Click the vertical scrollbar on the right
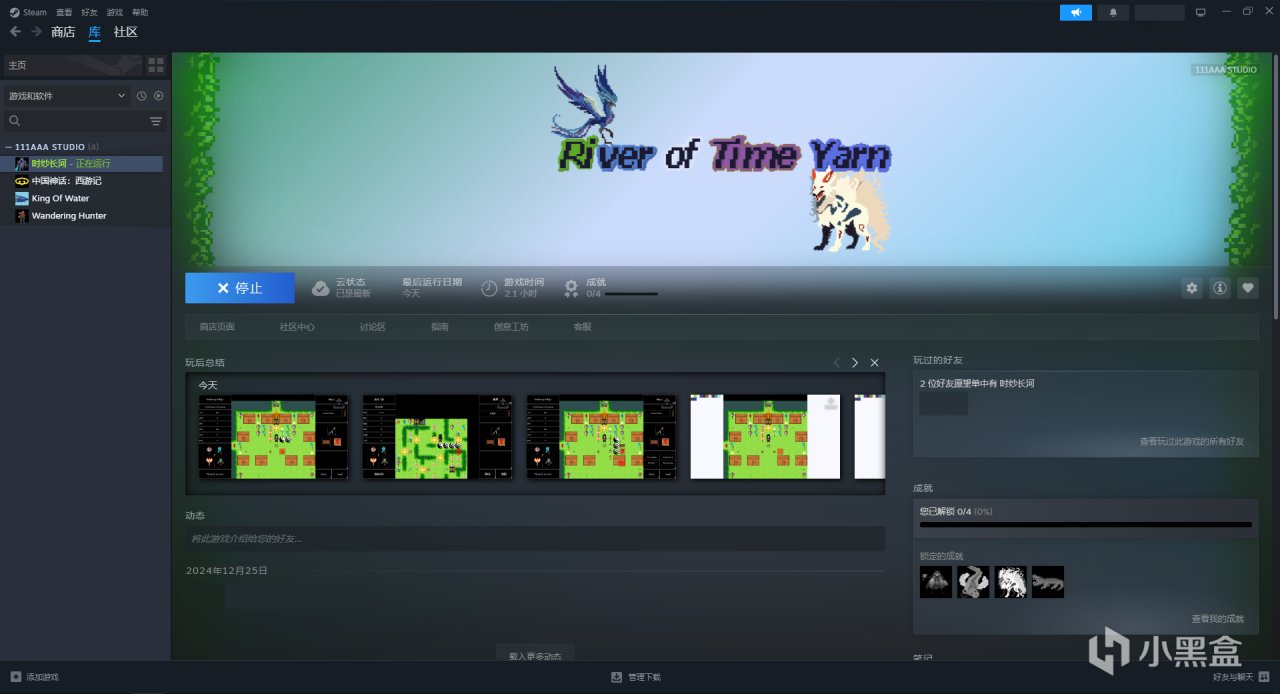1280x694 pixels. coord(1275,185)
